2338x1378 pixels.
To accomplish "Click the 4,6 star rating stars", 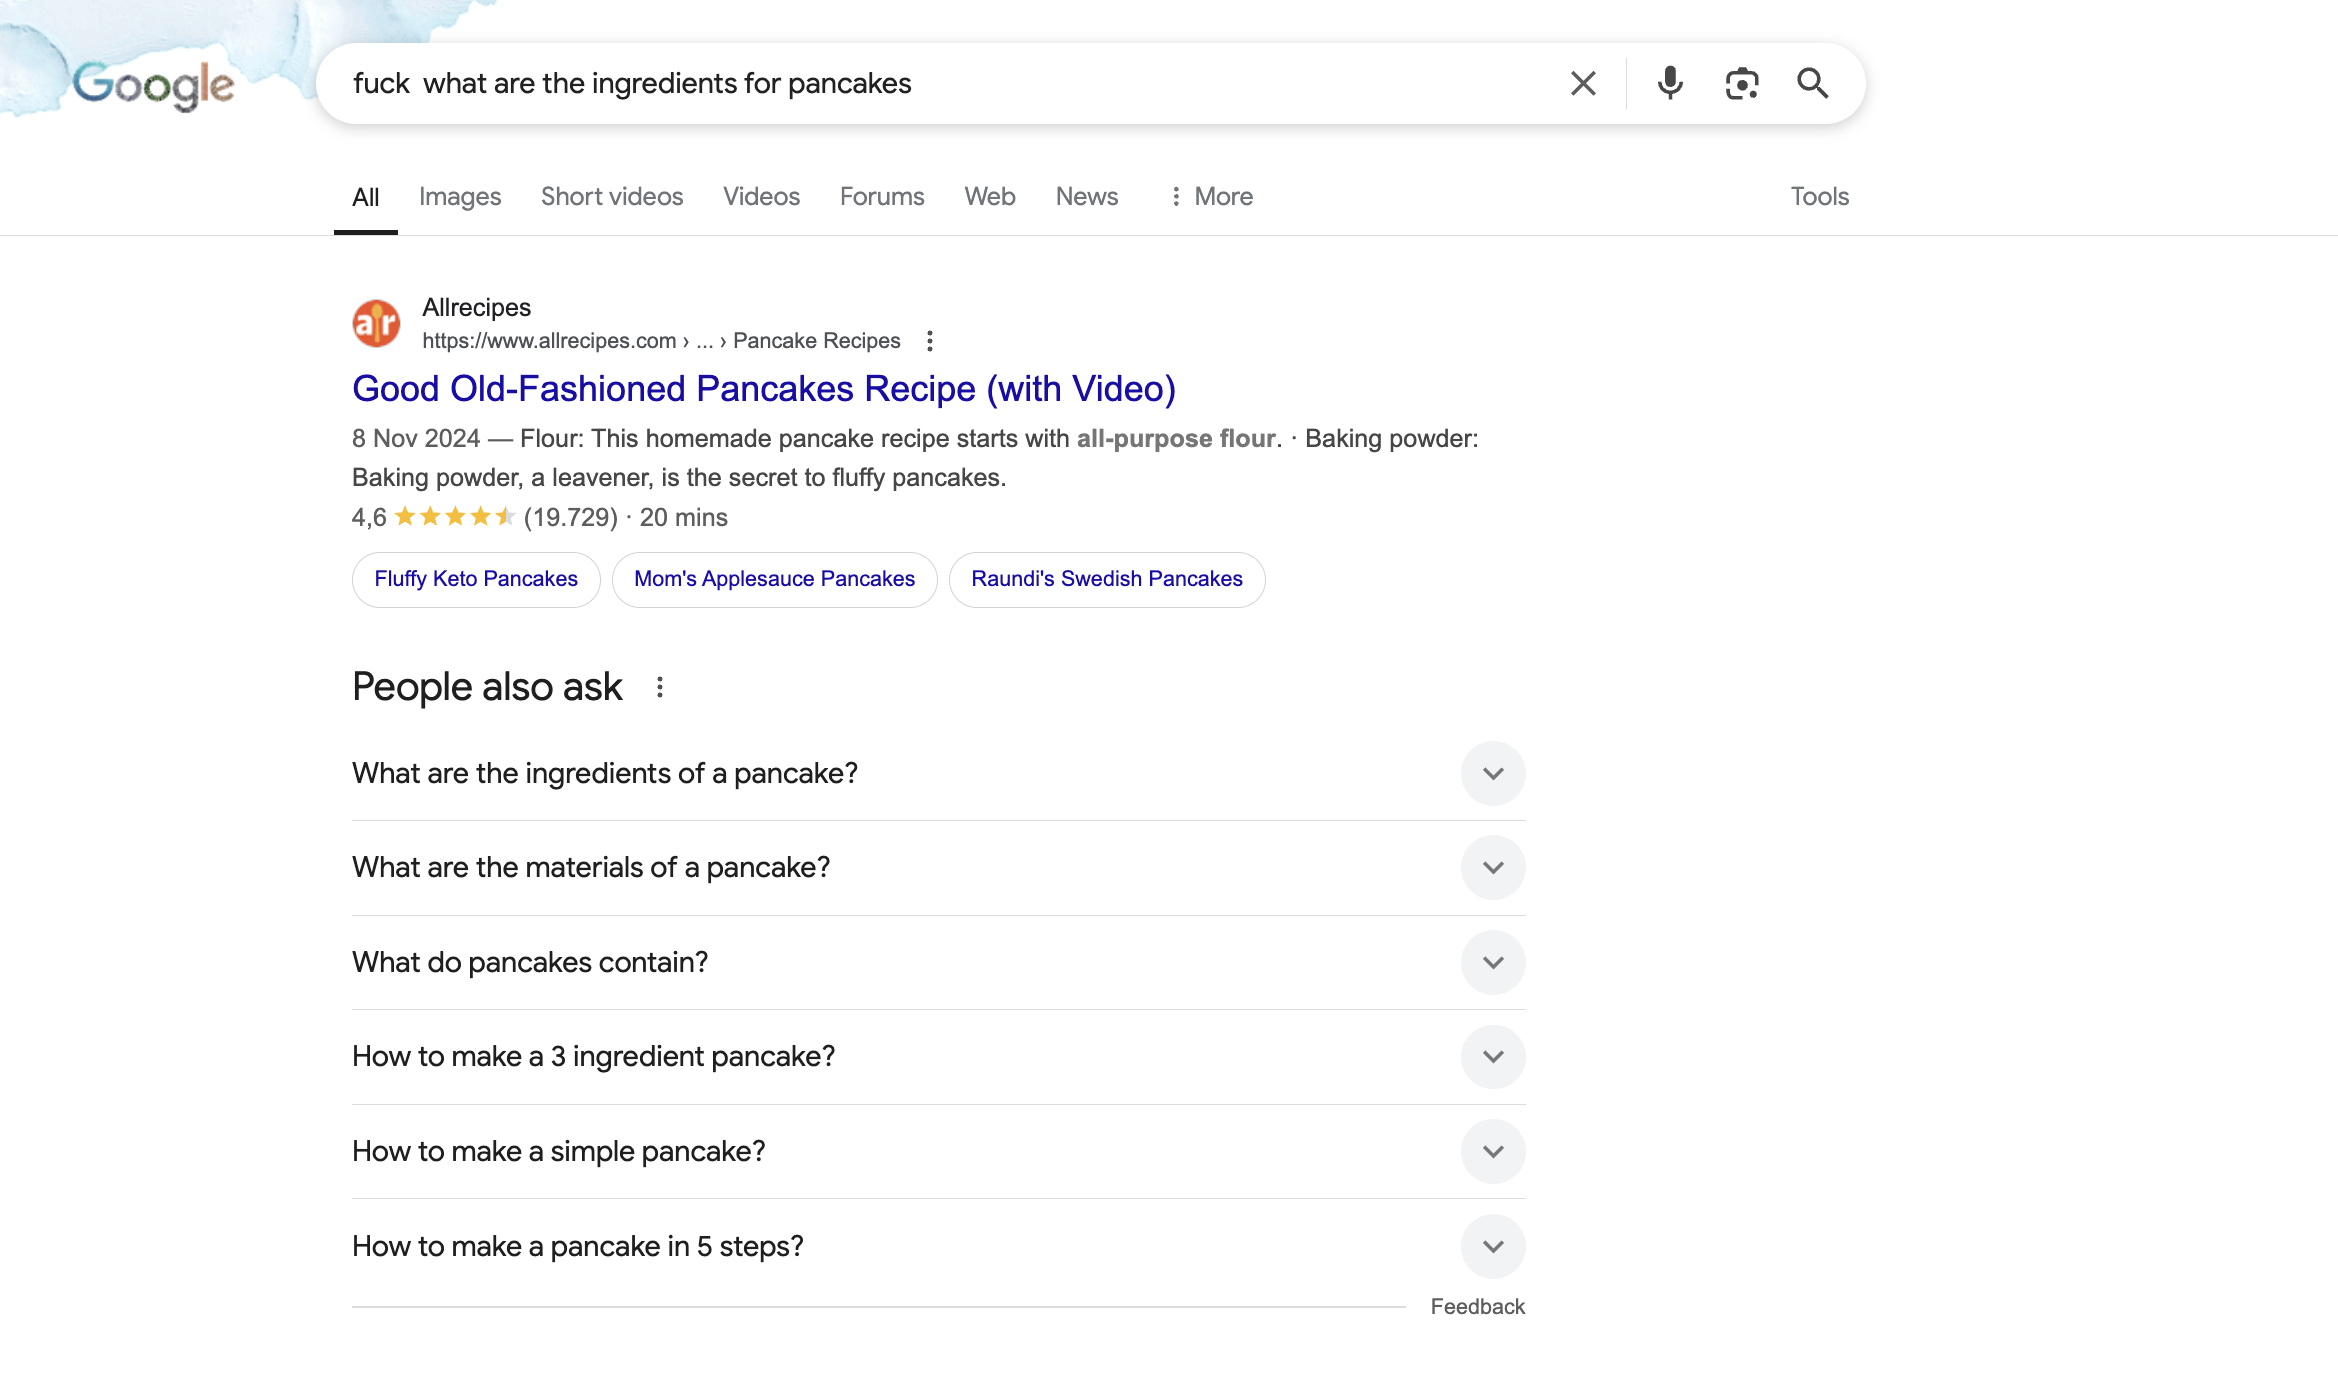I will 455,517.
